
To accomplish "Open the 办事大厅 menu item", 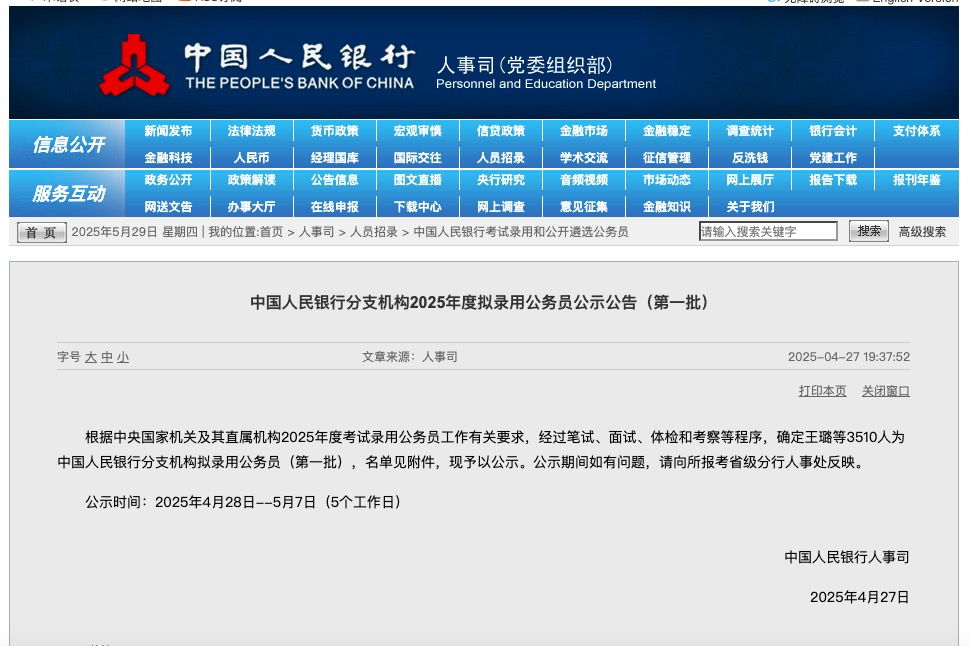I will pos(251,207).
